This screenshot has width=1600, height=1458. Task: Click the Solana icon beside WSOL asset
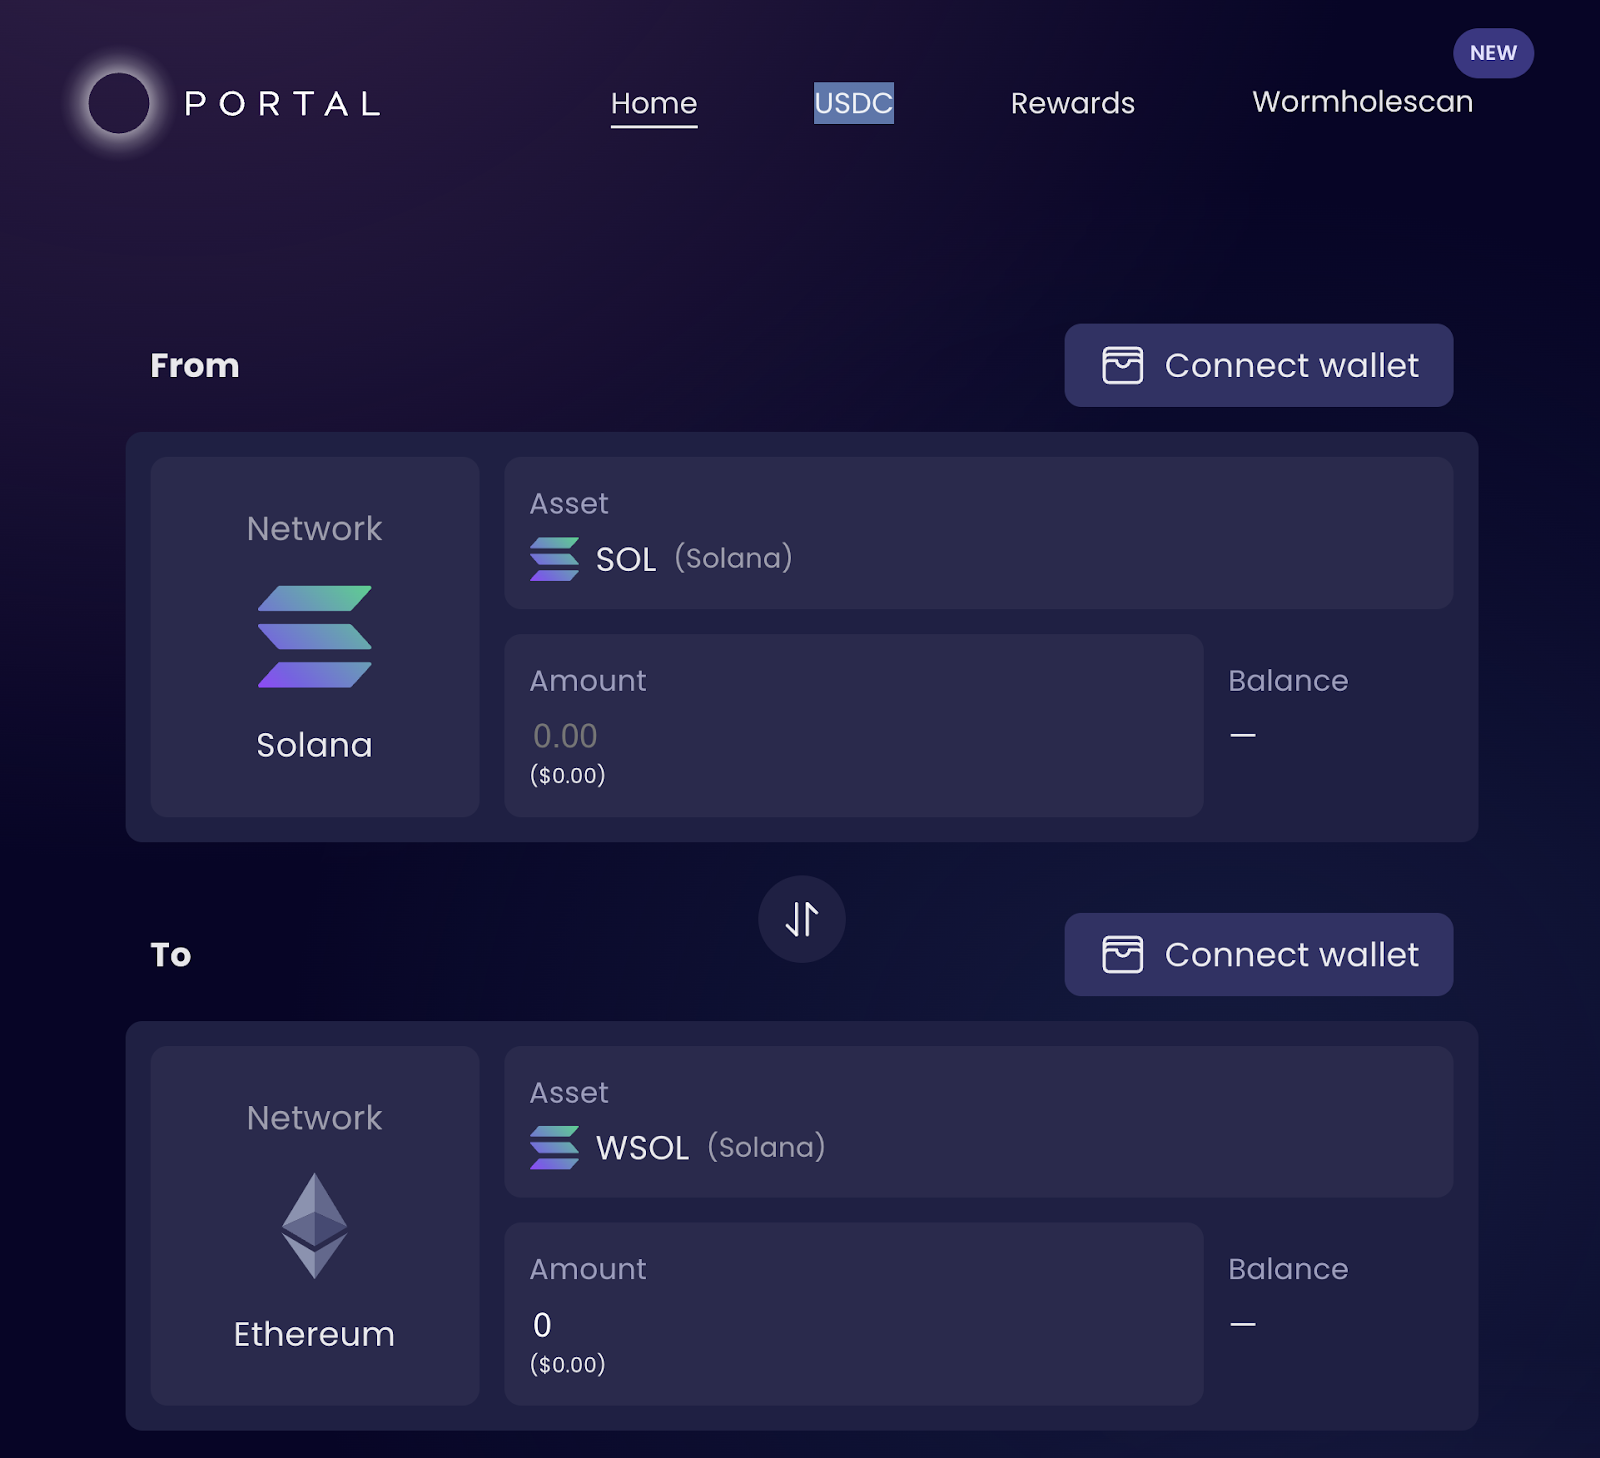(554, 1148)
